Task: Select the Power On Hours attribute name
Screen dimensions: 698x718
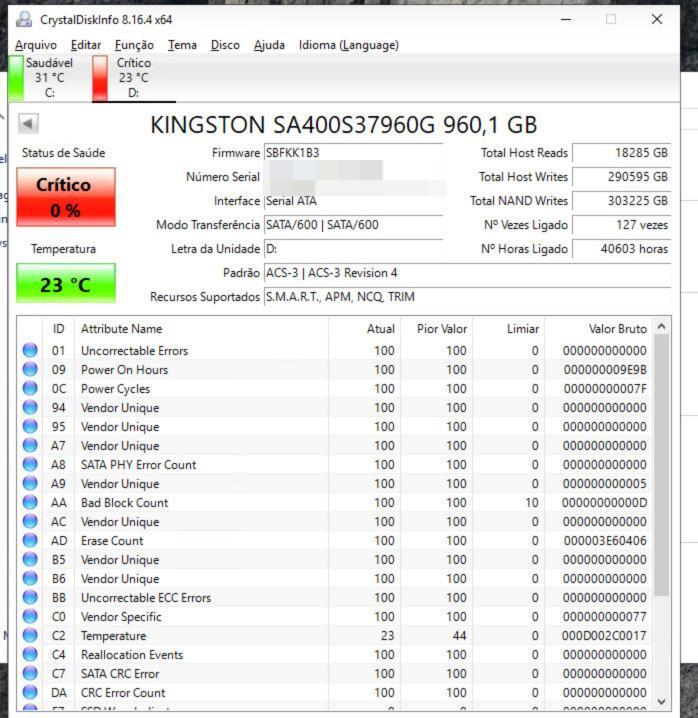Action: coord(125,370)
